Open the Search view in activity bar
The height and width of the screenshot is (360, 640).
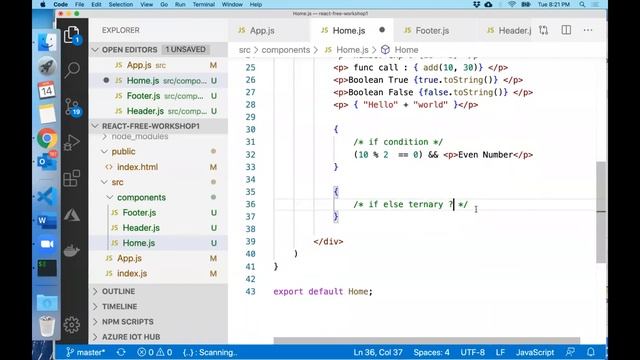(x=72, y=70)
